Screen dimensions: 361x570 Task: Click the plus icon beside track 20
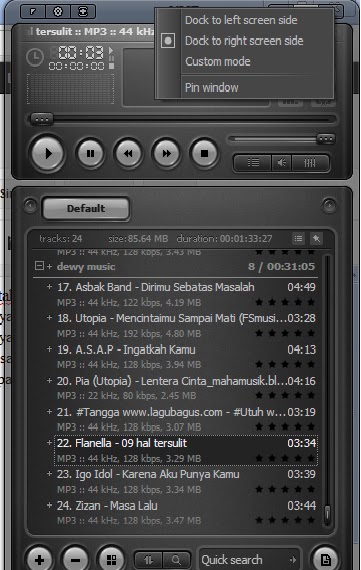49,380
